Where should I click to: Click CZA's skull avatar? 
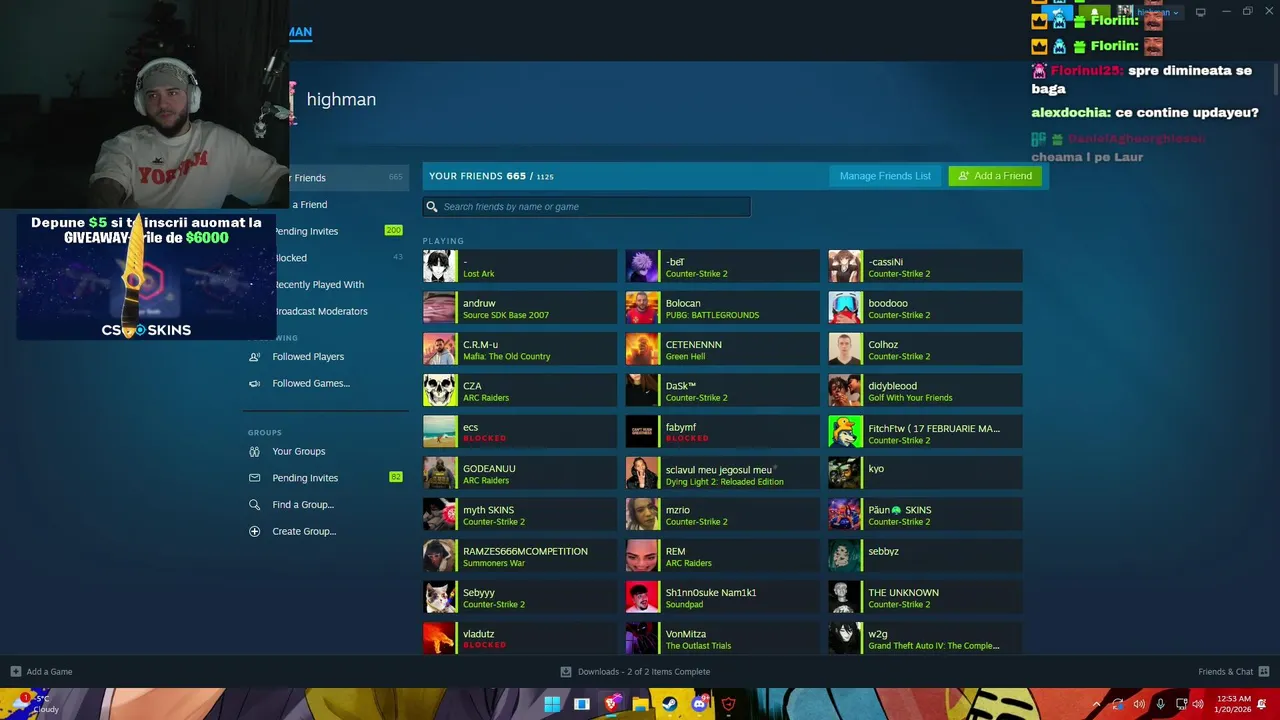[440, 390]
